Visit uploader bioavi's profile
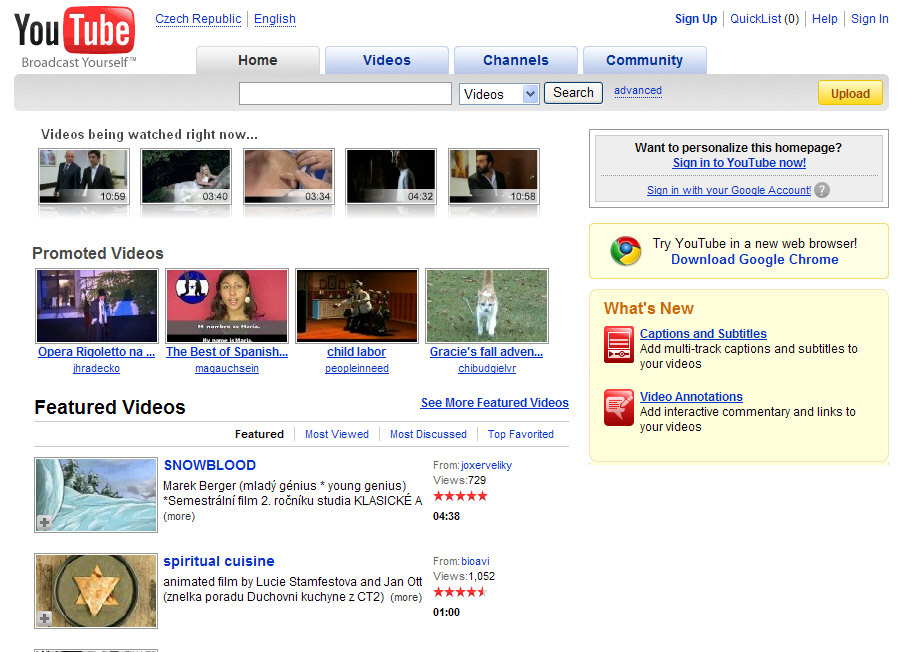902x652 pixels. tap(475, 561)
